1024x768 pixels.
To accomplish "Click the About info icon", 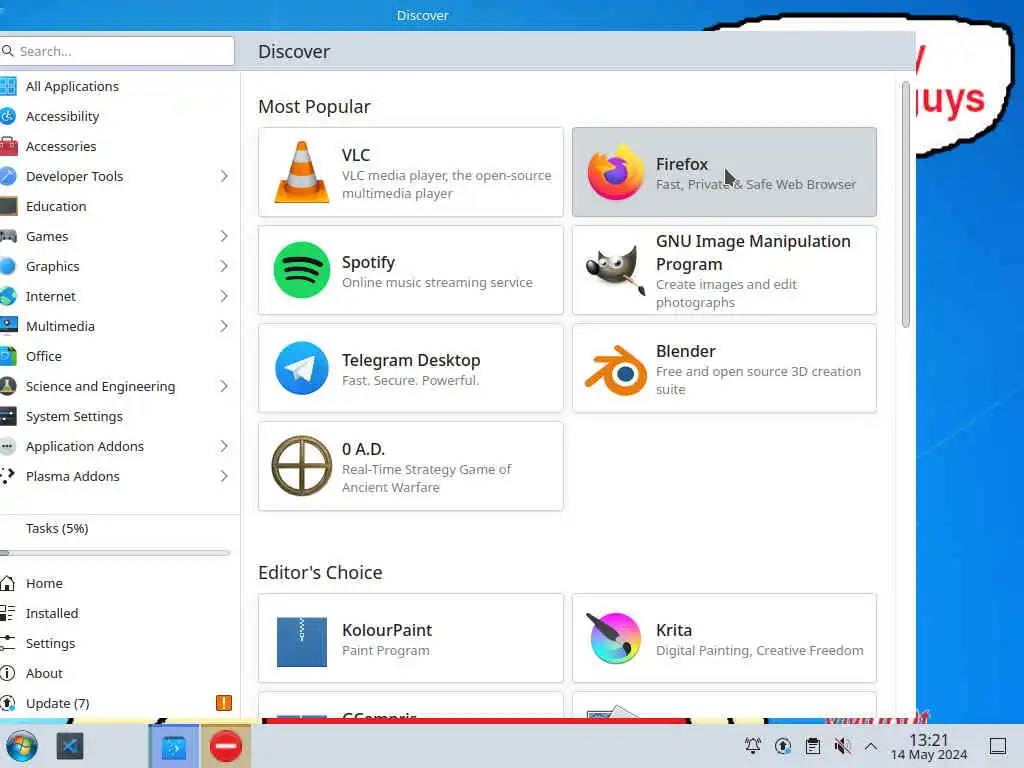I will [x=7, y=673].
